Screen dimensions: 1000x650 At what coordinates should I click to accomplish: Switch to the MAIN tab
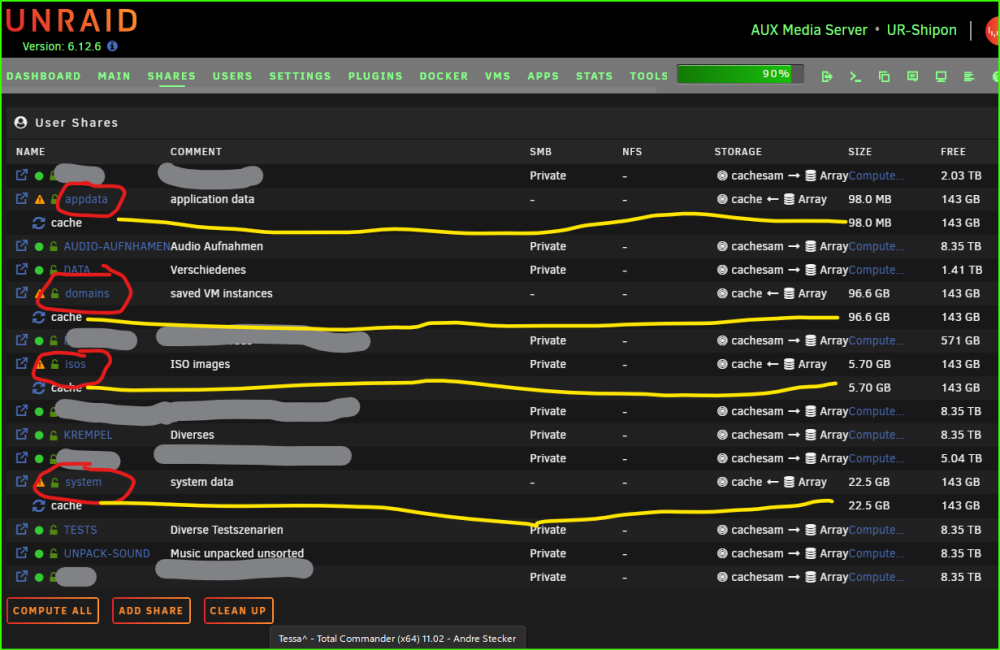(x=114, y=76)
